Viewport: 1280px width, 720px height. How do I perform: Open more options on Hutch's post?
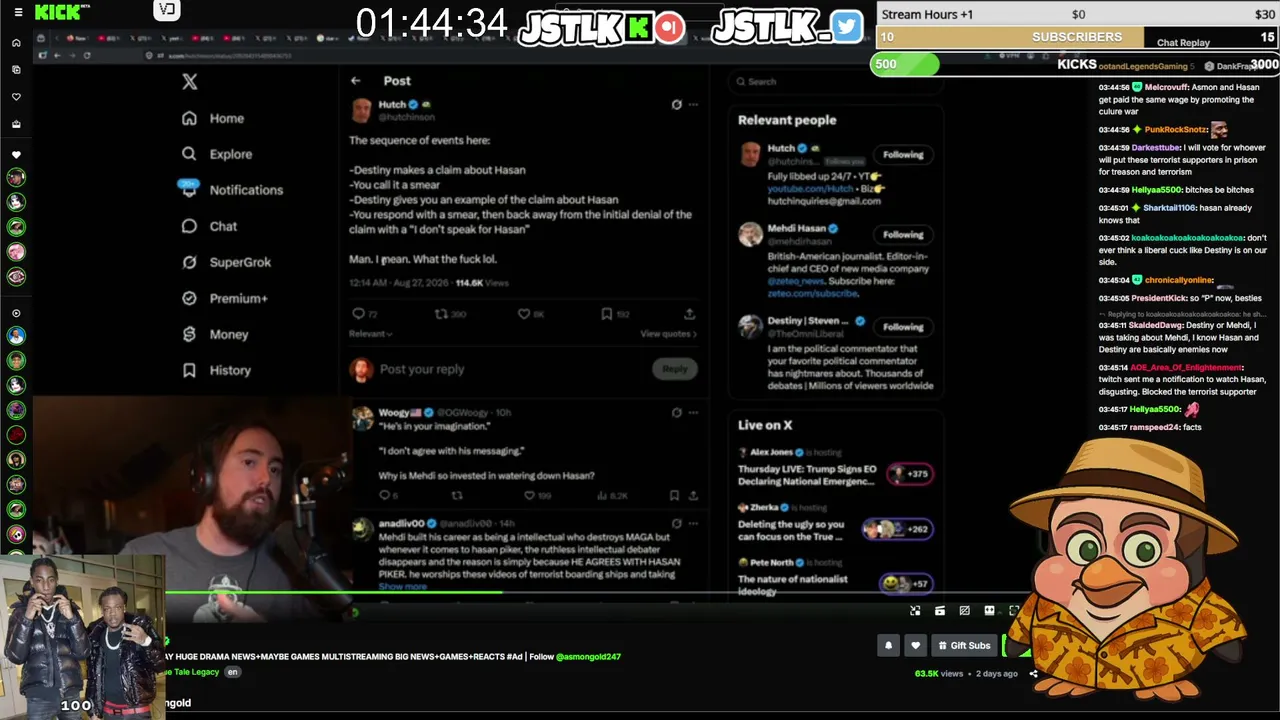point(693,104)
